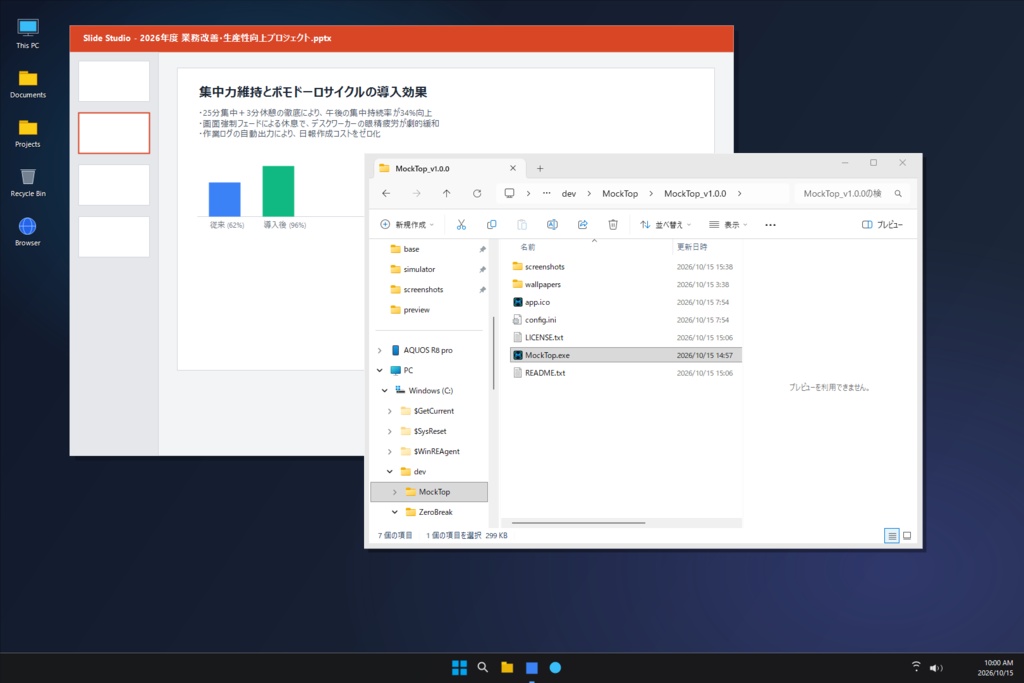Screen dimensions: 1024x683
Task: Collapse the ZeroBreak folder node
Action: pos(394,512)
